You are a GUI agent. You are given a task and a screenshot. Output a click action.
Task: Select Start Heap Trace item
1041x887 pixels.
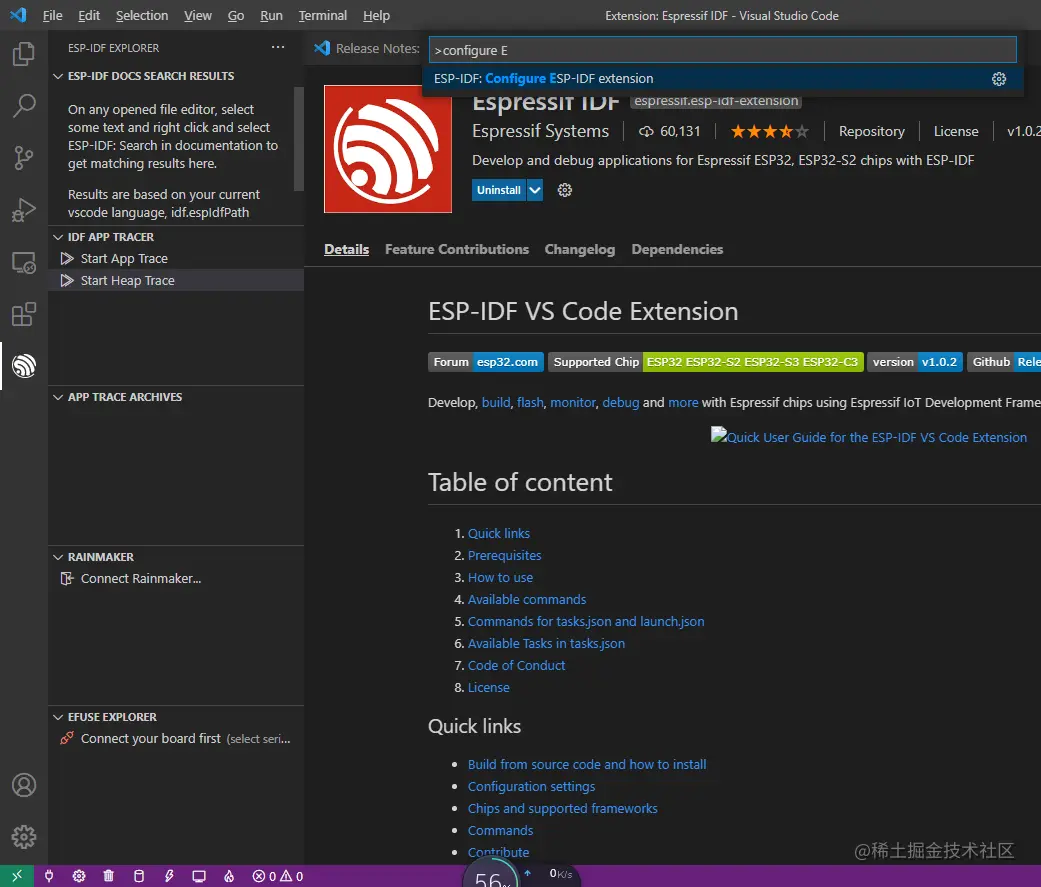176,280
